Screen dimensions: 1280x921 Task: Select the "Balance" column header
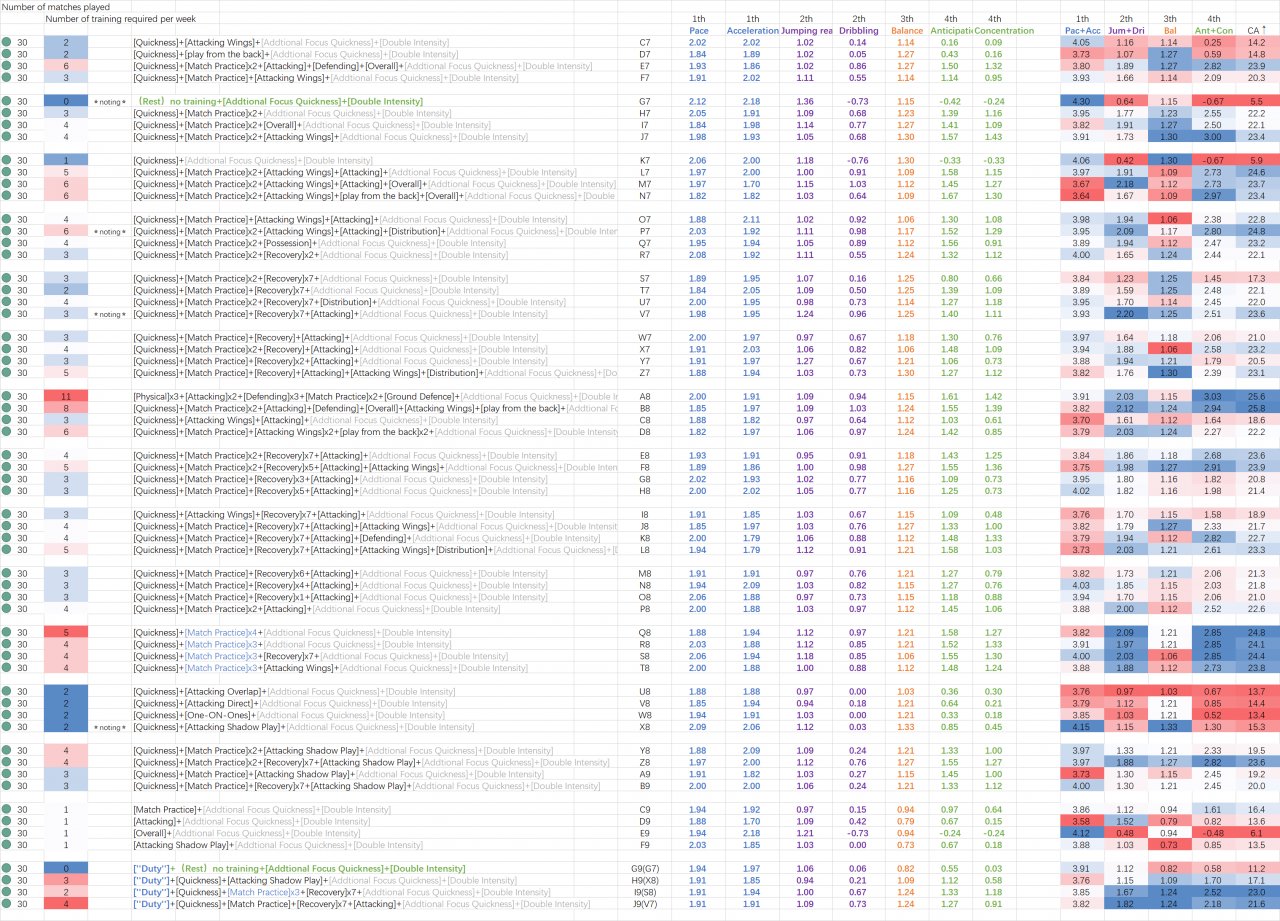coord(906,31)
